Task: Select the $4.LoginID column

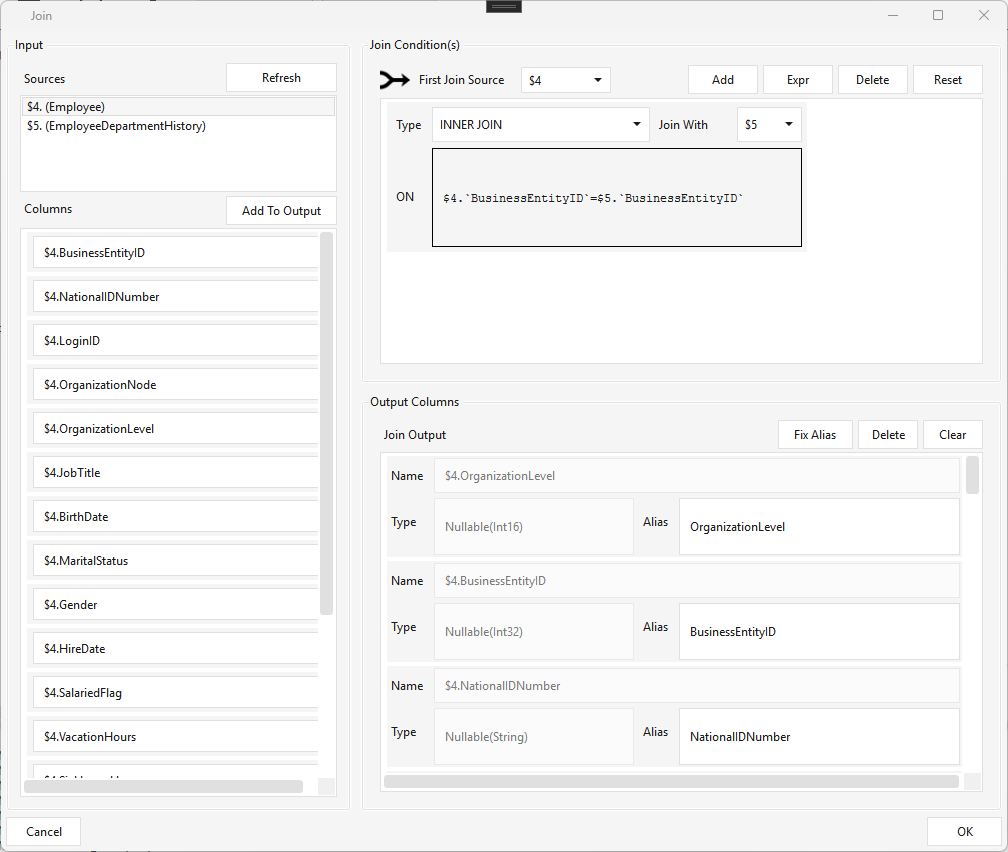Action: point(176,341)
